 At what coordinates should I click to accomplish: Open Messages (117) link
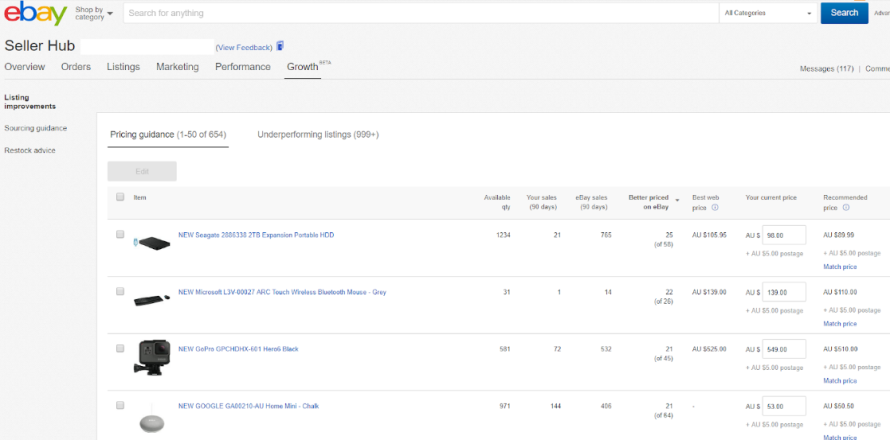(826, 69)
